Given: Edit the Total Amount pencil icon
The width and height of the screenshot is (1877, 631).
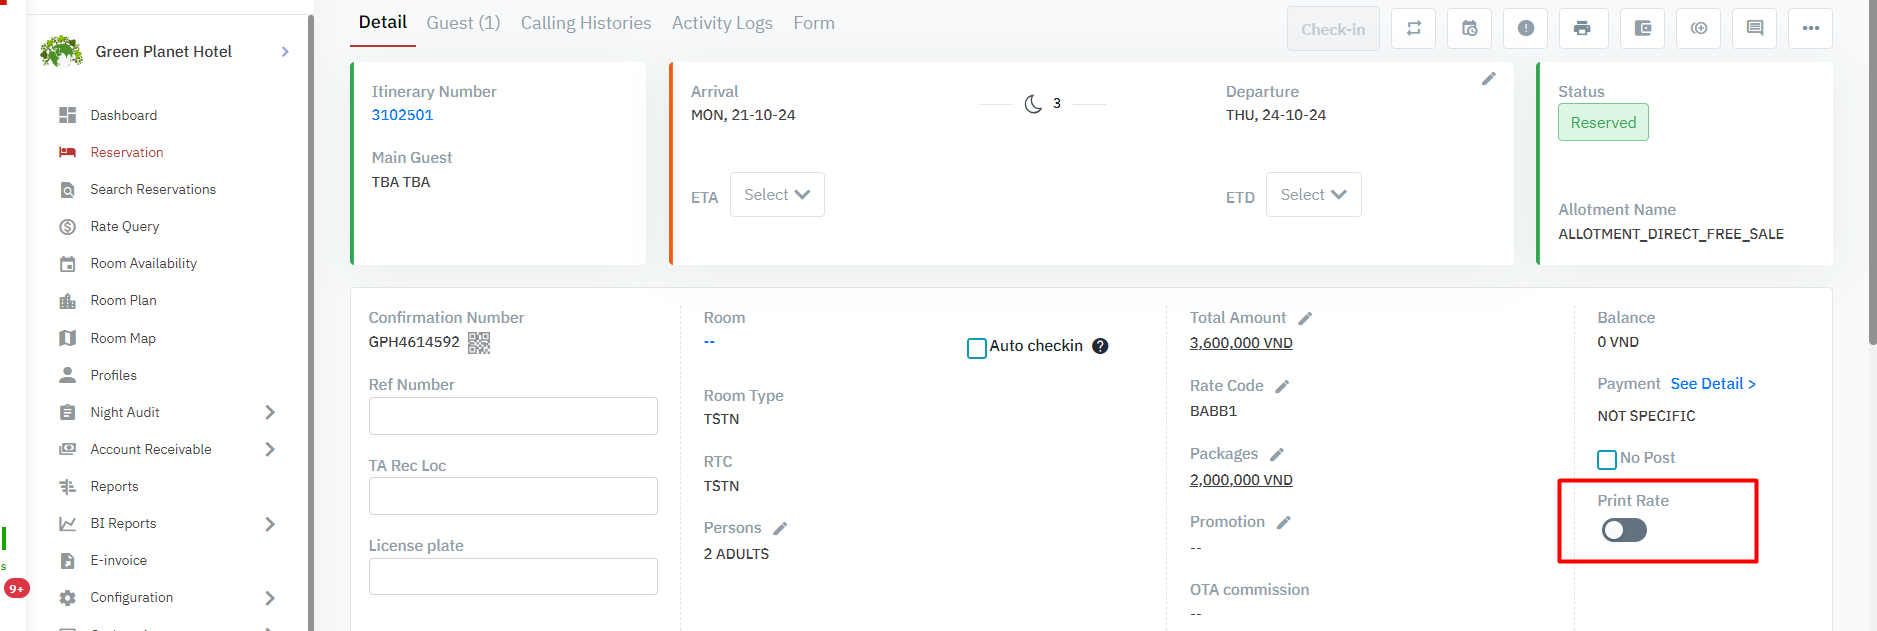Looking at the screenshot, I should pyautogui.click(x=1305, y=318).
